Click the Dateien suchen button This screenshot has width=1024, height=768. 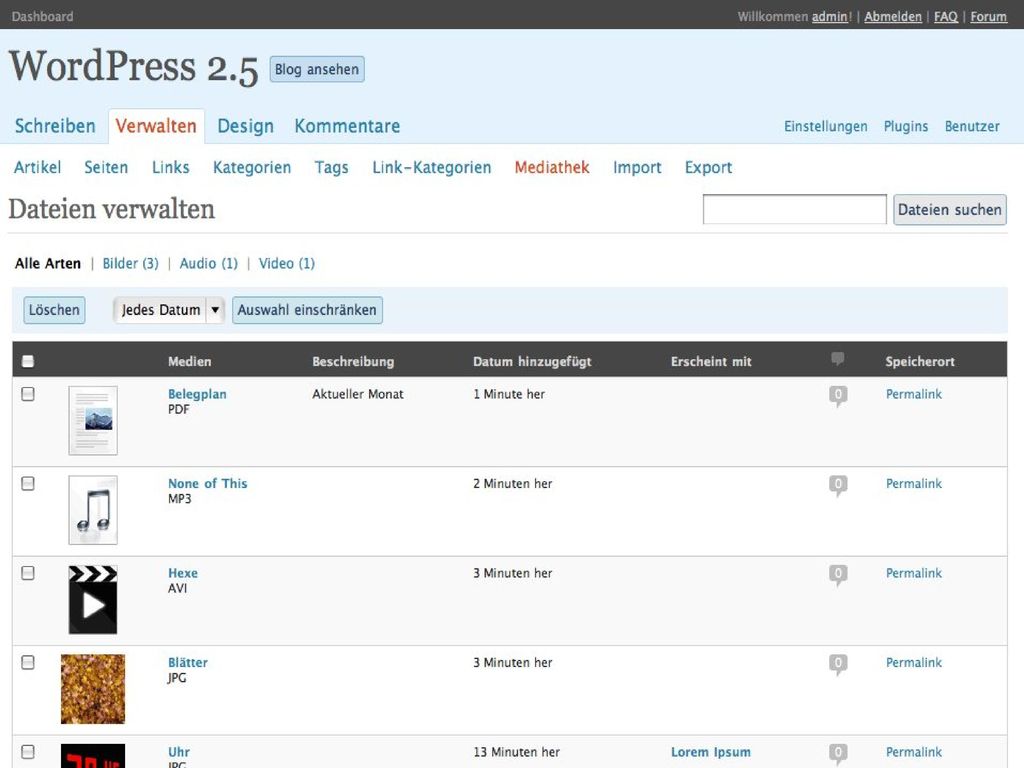pos(950,210)
